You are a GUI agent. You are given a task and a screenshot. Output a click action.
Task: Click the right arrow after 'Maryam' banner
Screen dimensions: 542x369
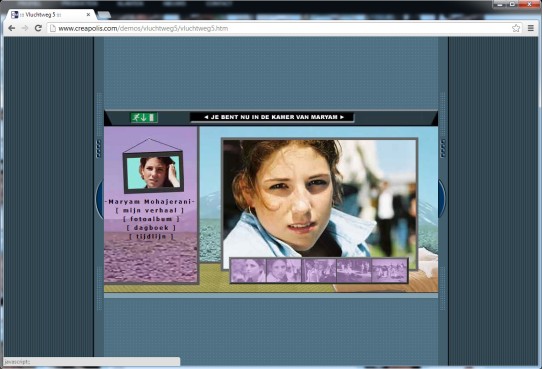pos(342,117)
